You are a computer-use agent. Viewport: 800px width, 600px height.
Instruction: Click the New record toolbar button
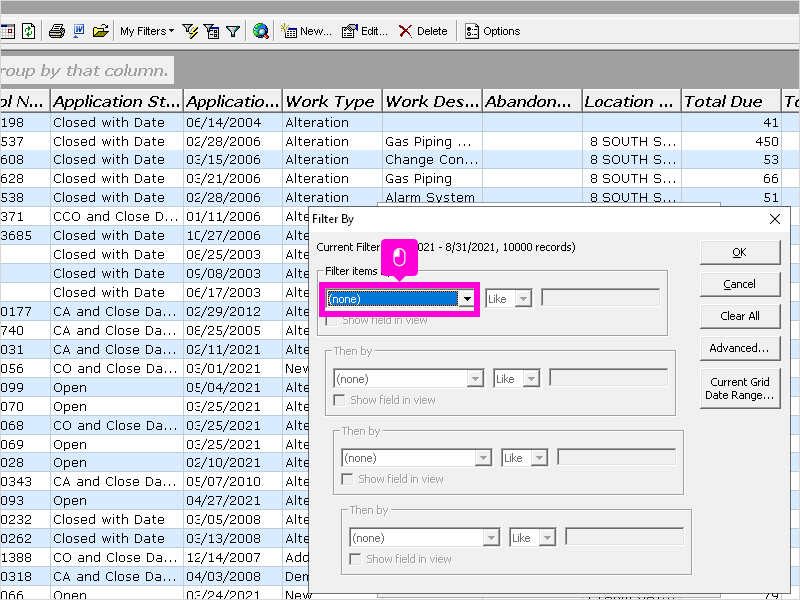coord(306,31)
